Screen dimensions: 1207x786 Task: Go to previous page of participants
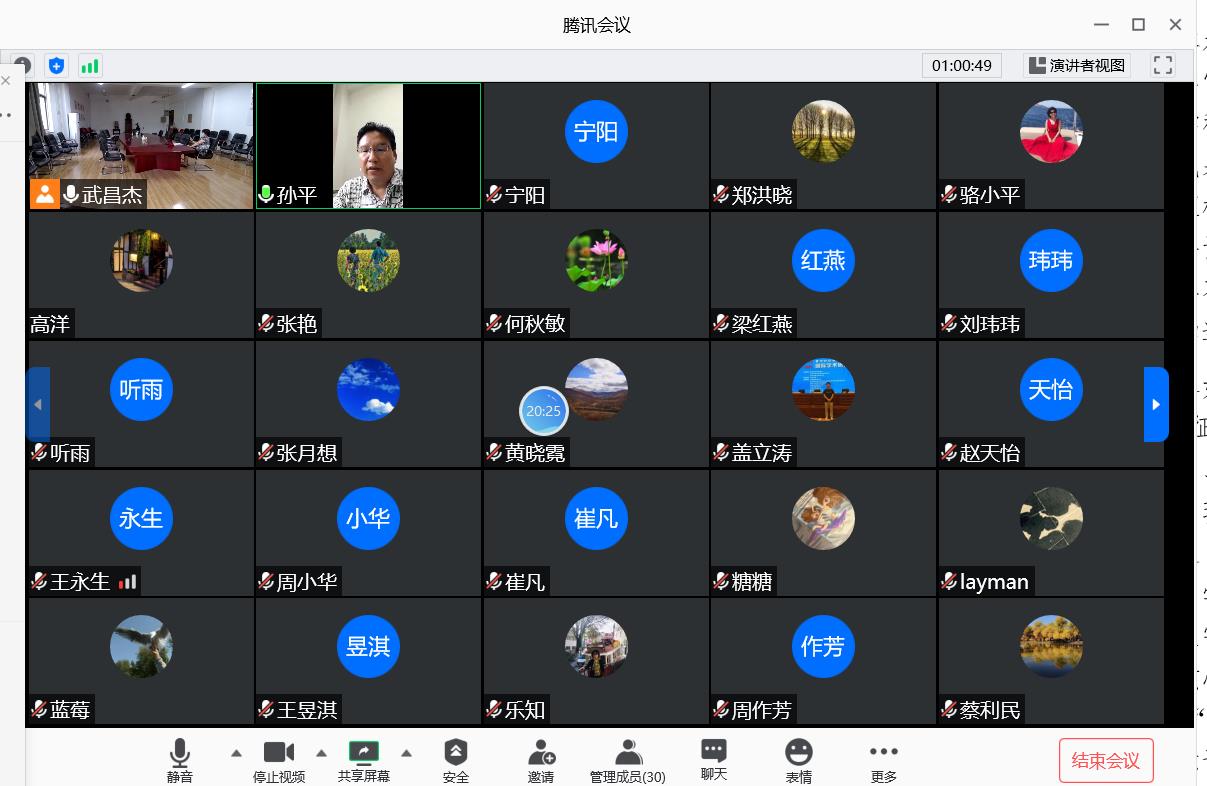click(38, 404)
